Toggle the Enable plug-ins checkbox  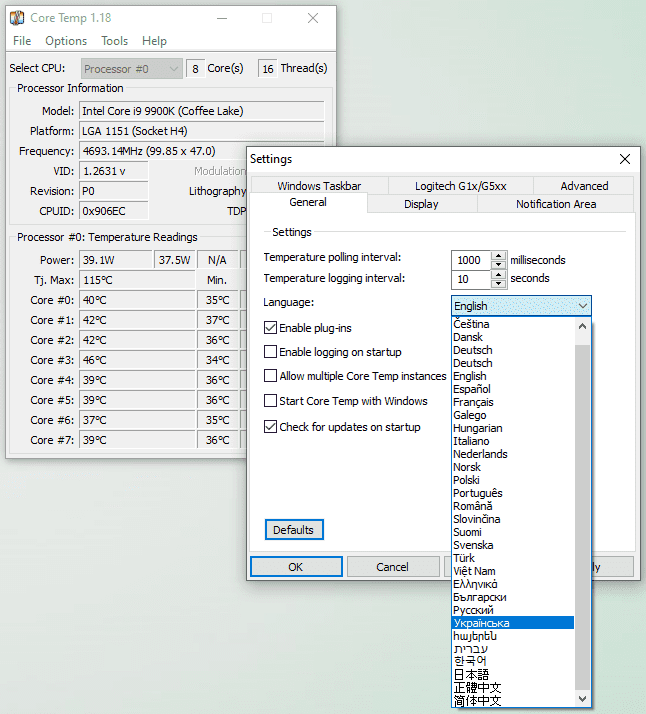(270, 327)
